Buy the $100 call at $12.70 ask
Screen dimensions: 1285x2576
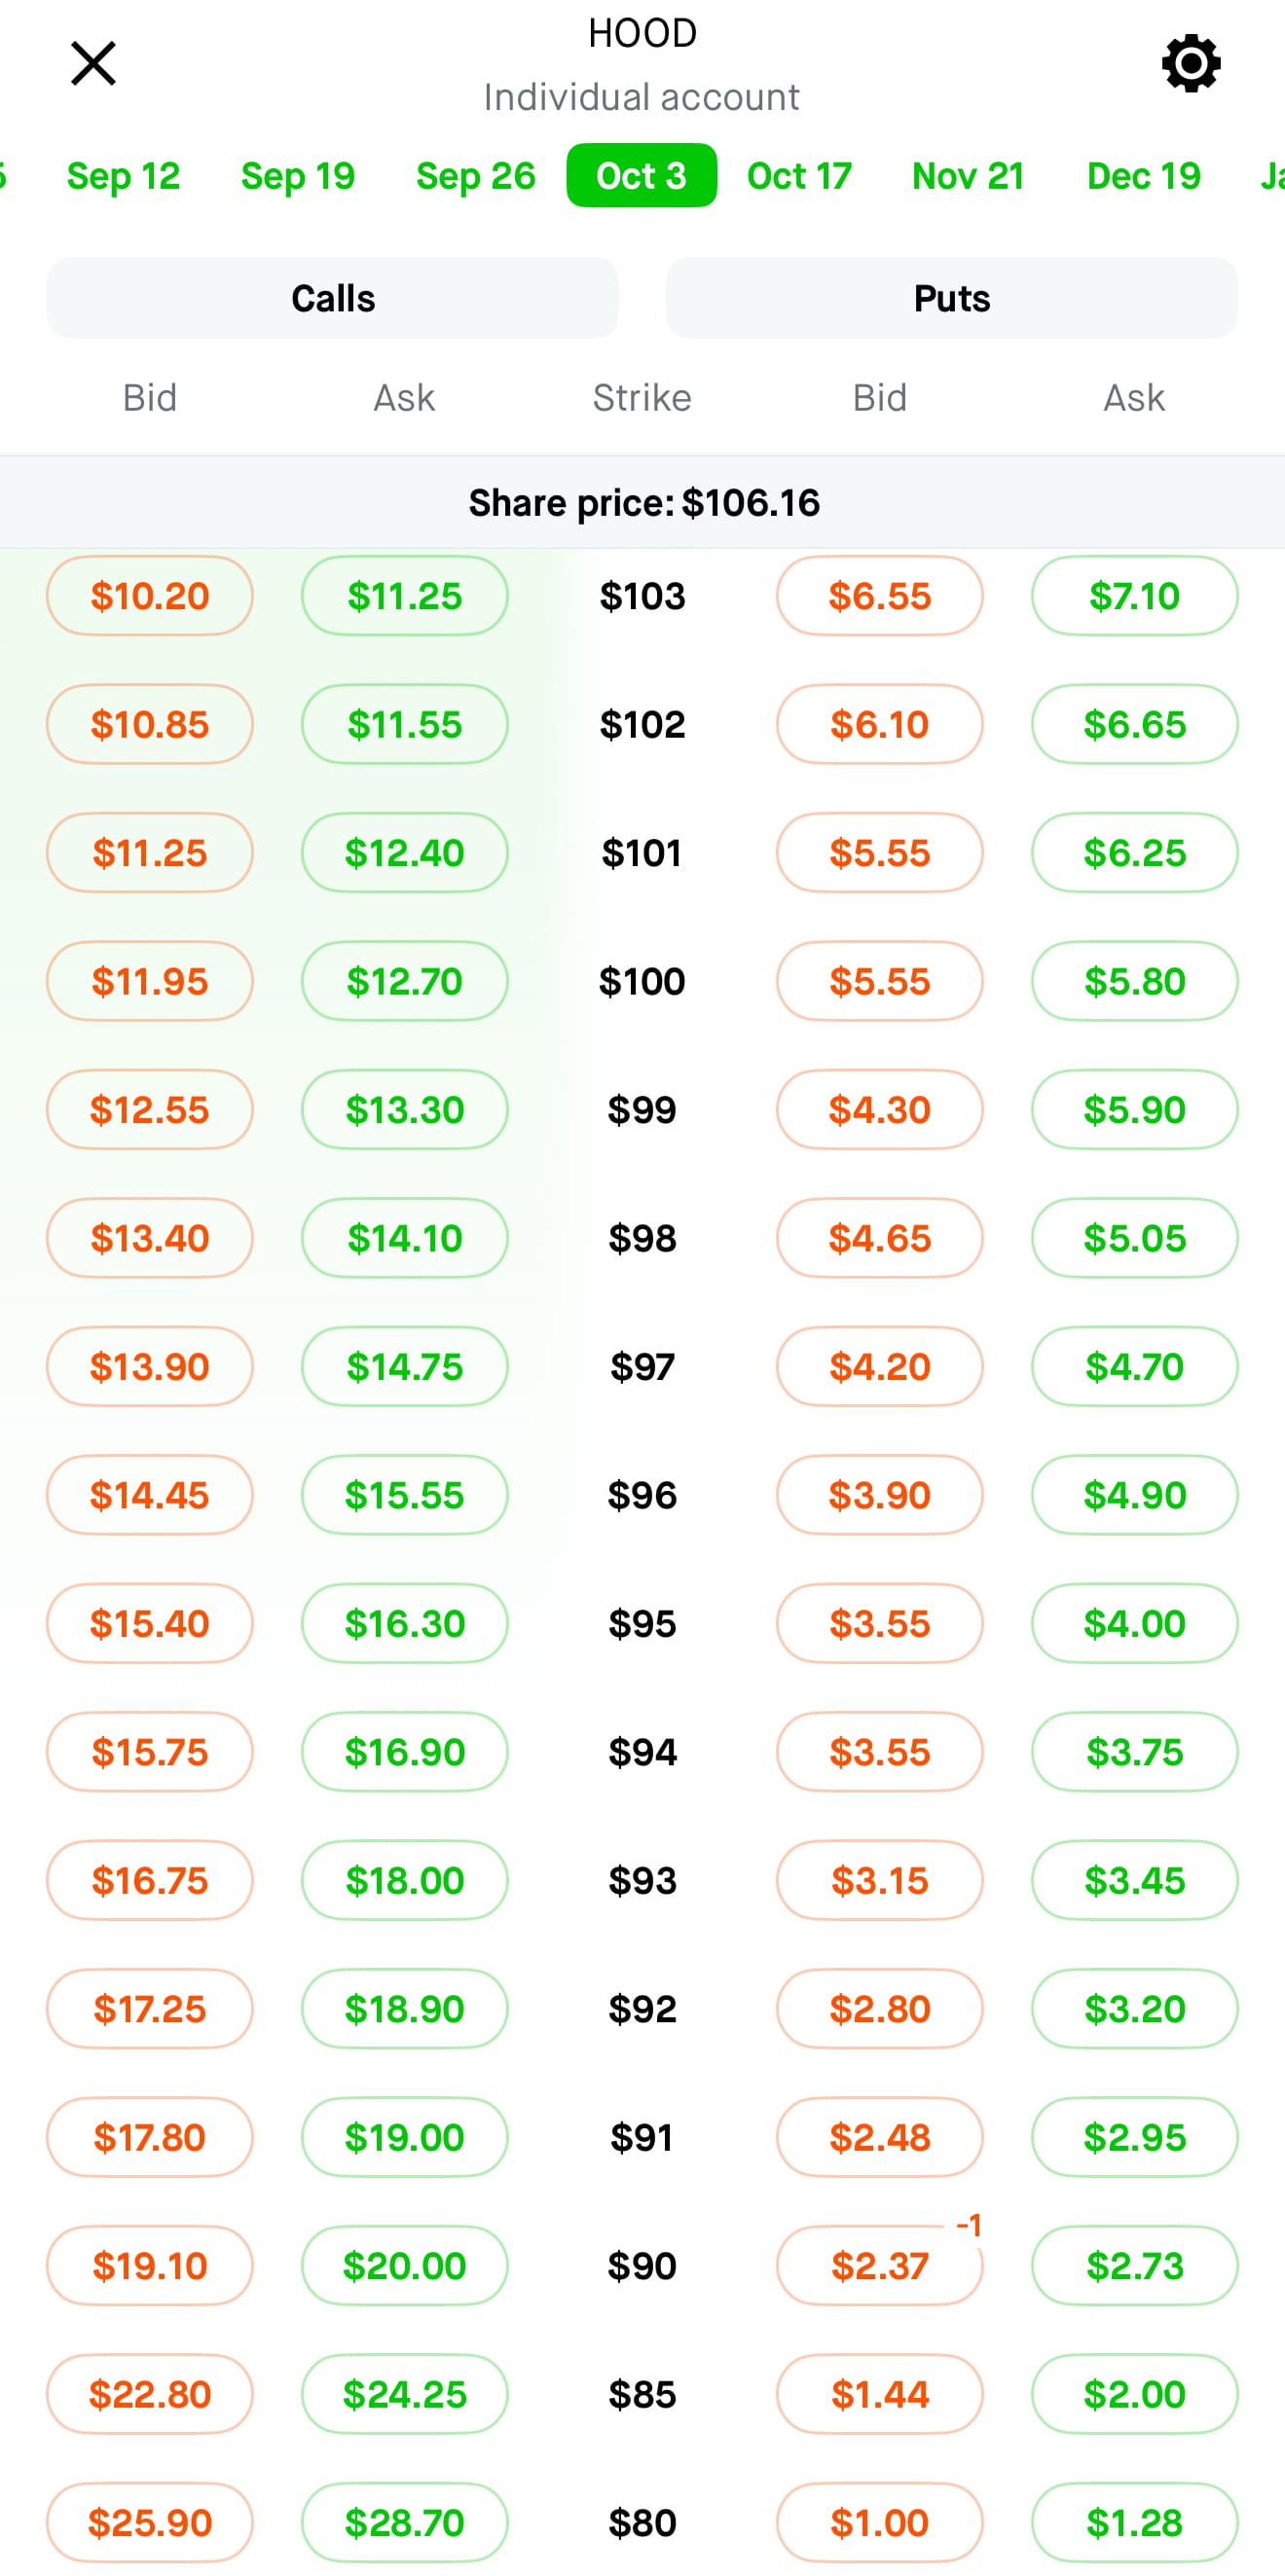point(404,981)
